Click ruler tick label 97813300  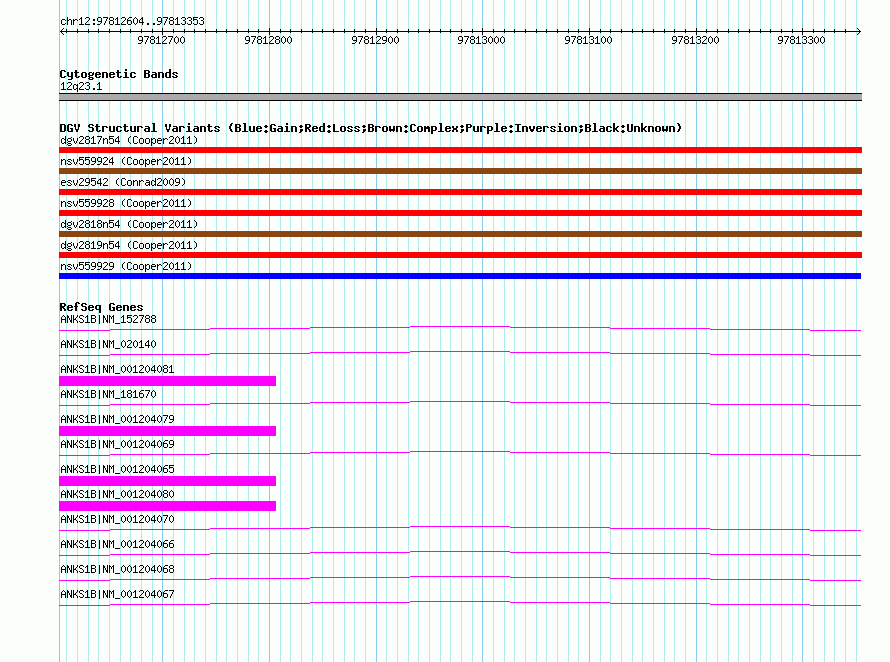tap(801, 40)
